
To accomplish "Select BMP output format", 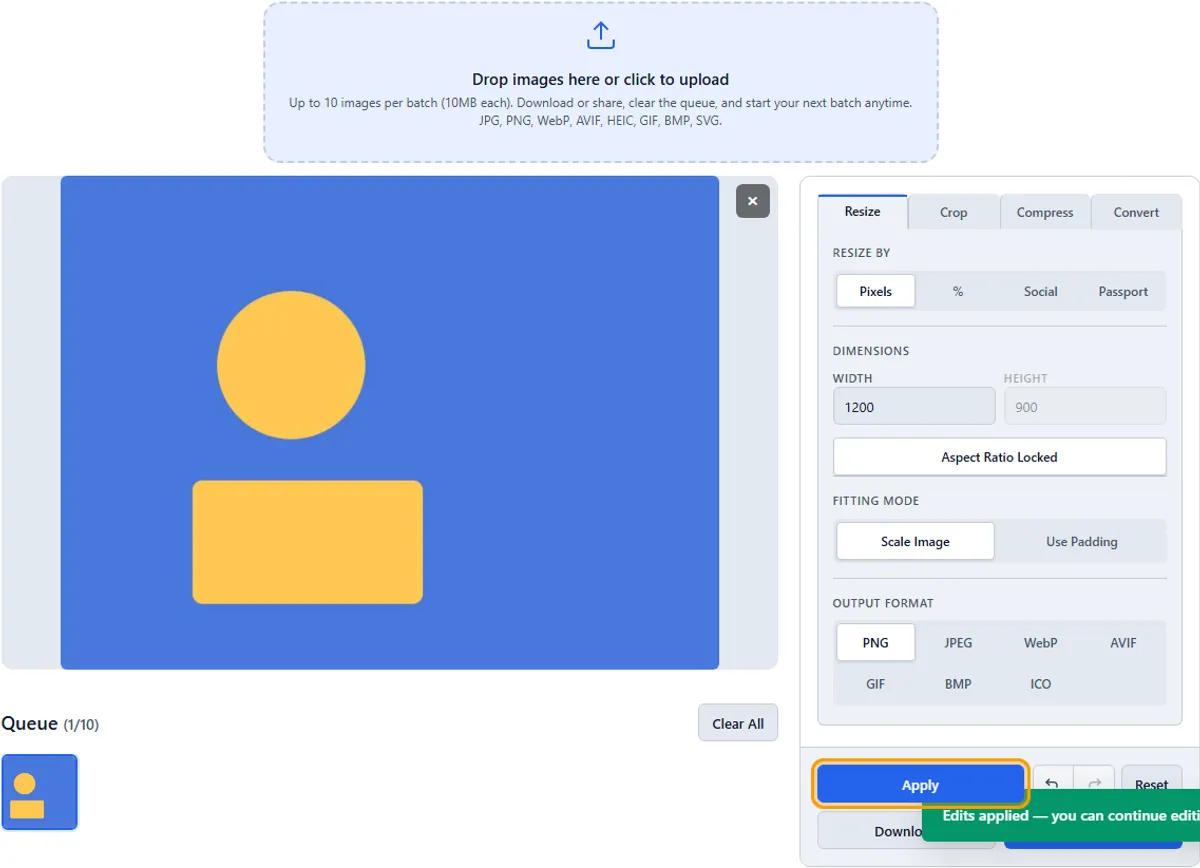I will [x=958, y=684].
